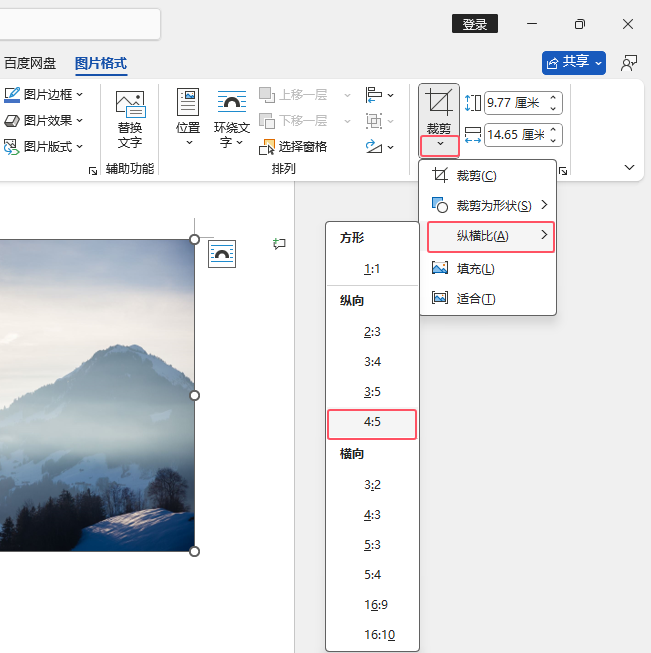Open the Selection Pane (选择窗格)

293,147
